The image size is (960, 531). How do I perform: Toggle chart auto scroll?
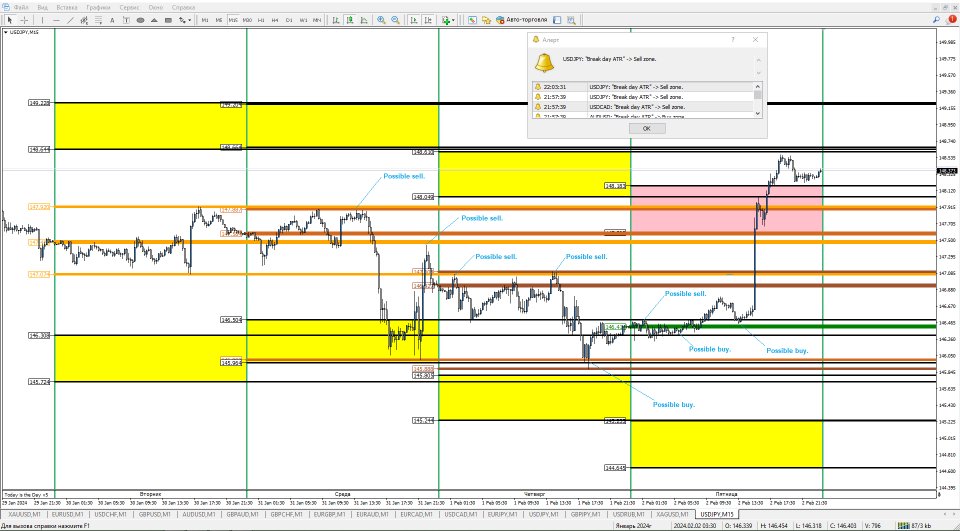click(x=414, y=20)
